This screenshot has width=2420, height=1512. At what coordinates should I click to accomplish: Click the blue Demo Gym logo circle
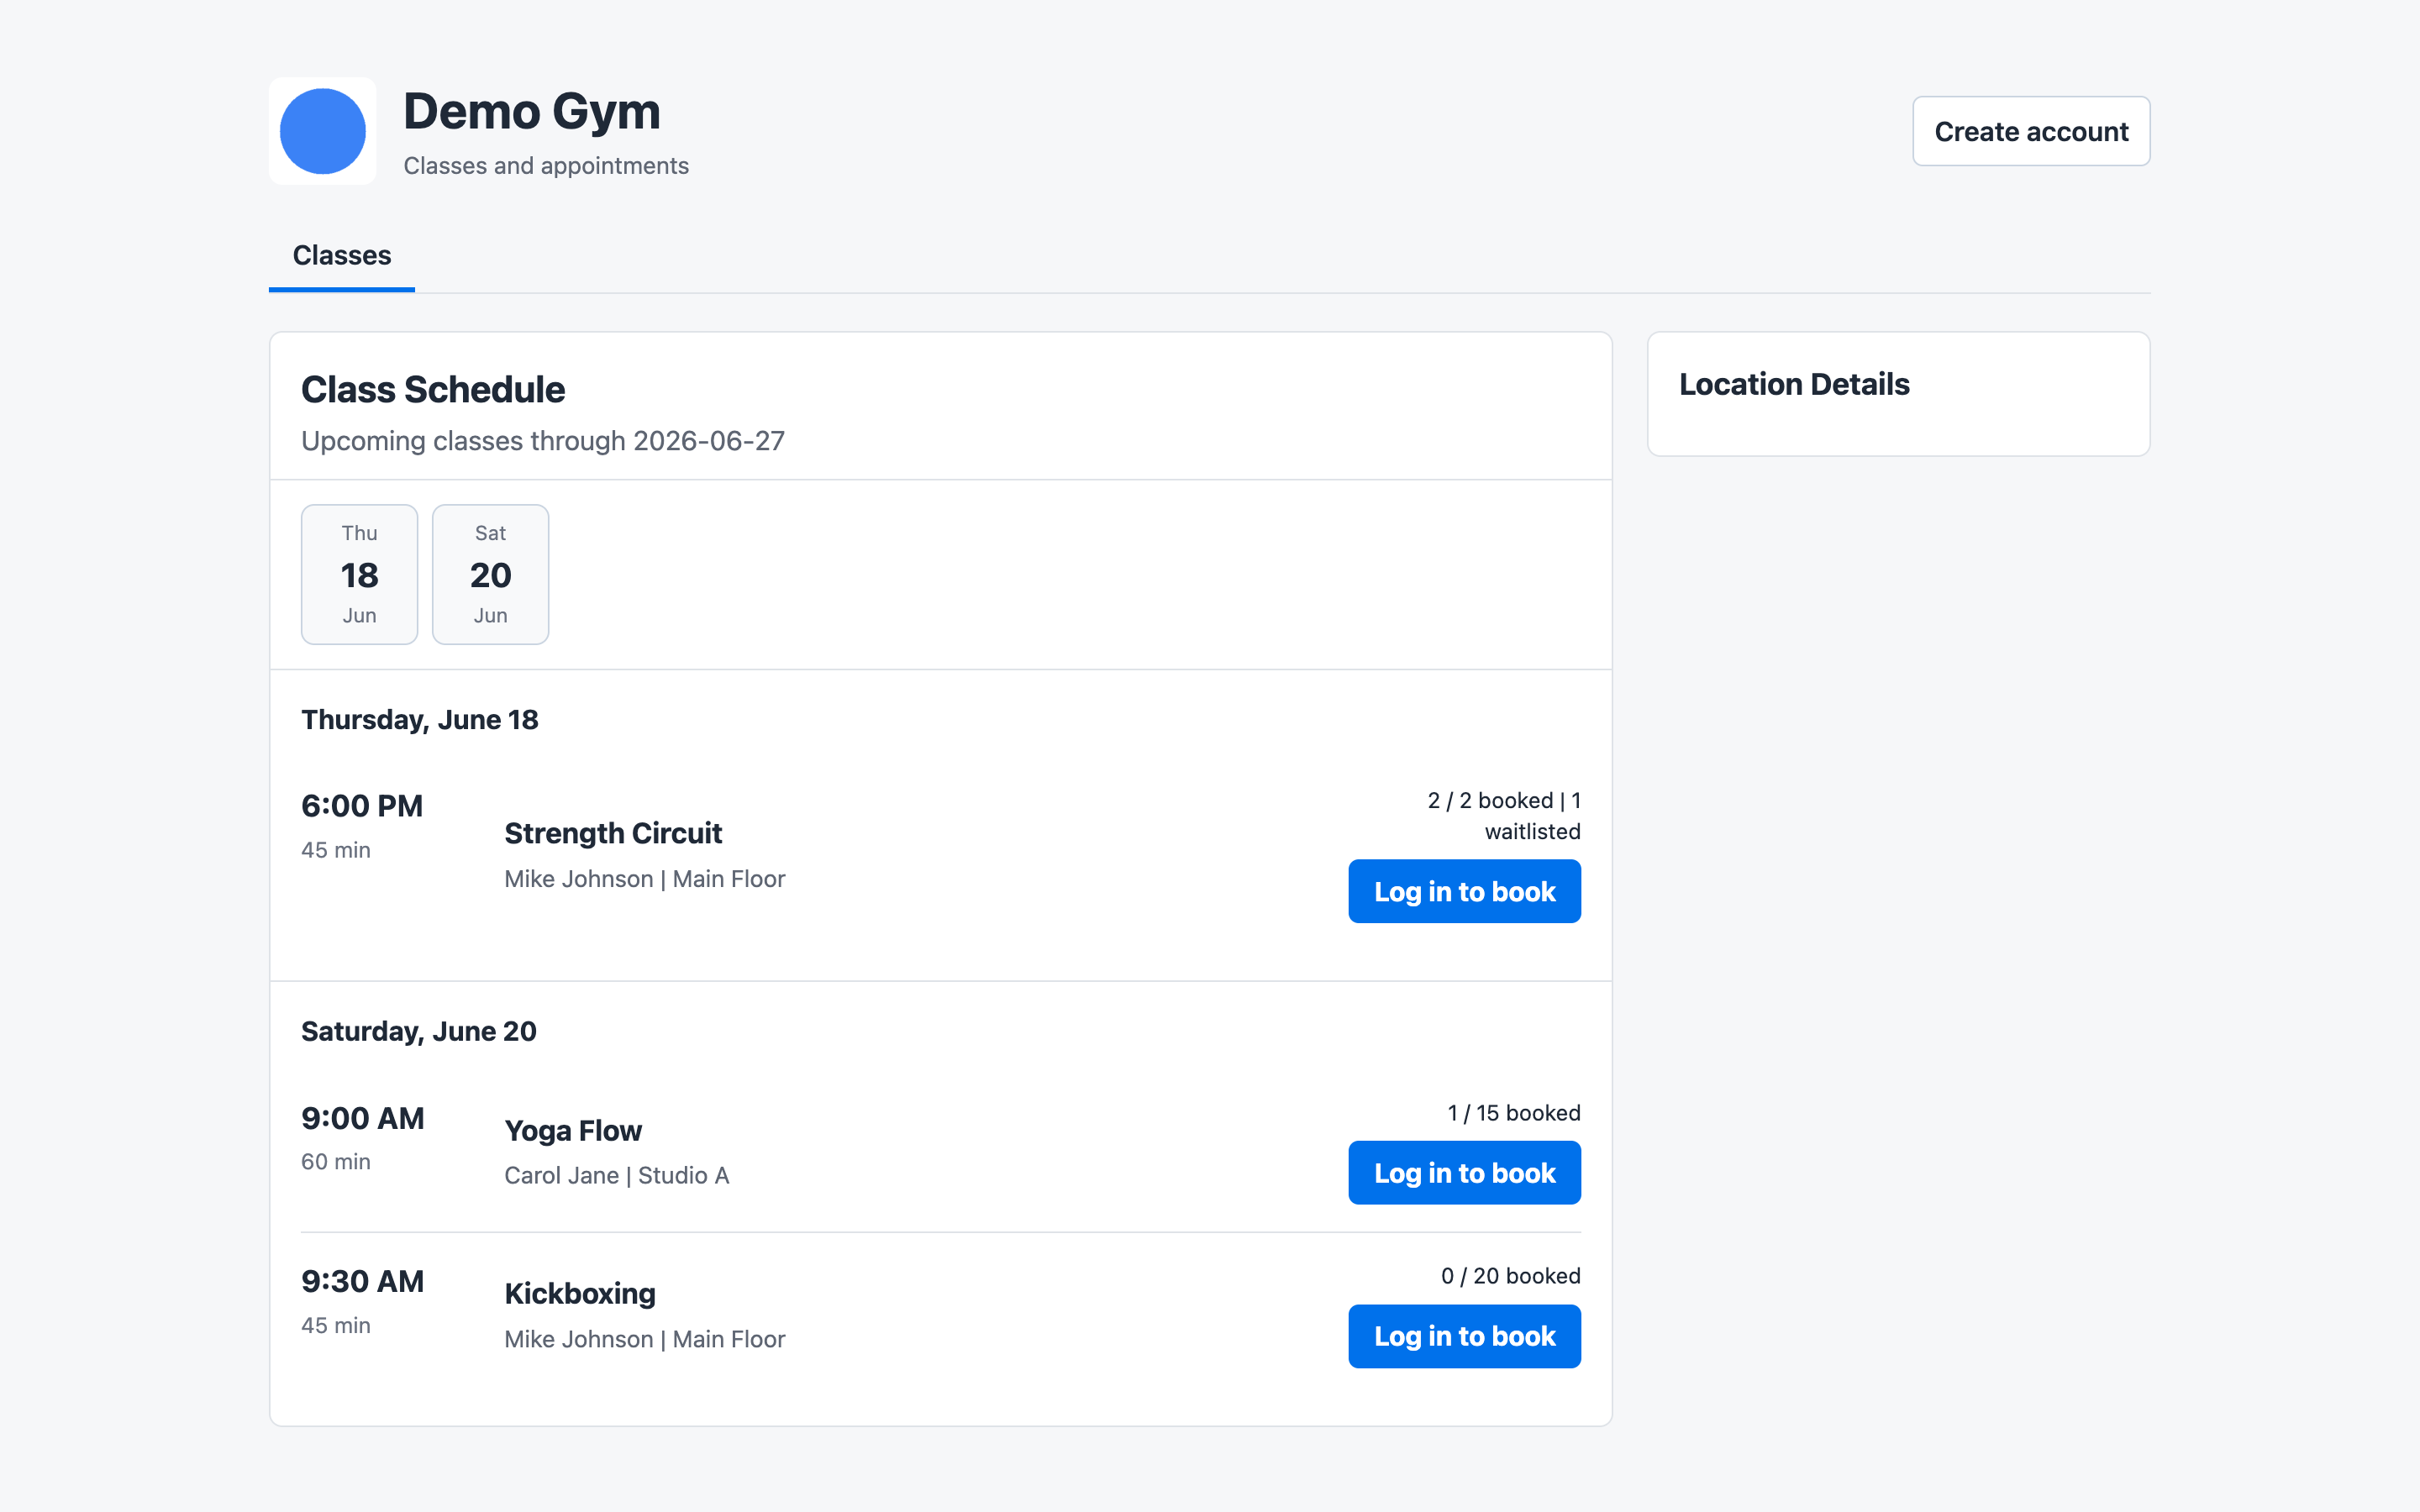pyautogui.click(x=322, y=131)
